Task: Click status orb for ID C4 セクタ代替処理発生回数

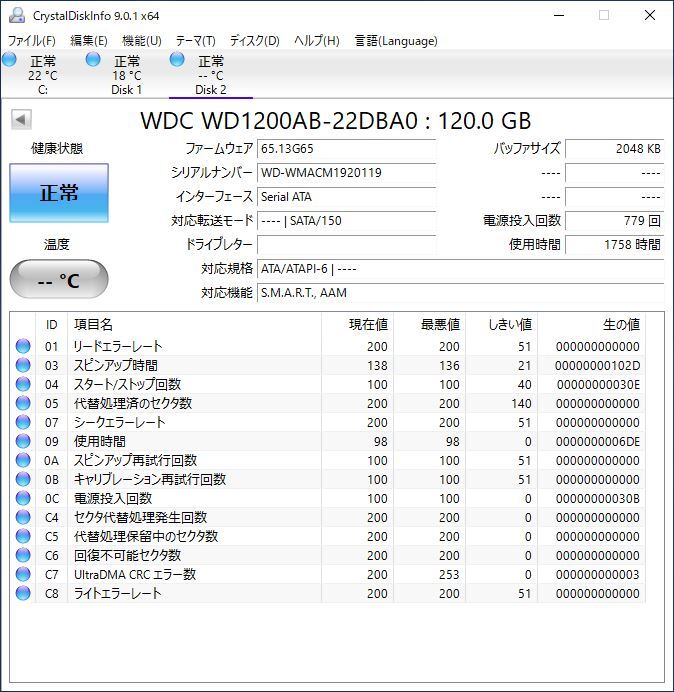Action: [x=23, y=517]
